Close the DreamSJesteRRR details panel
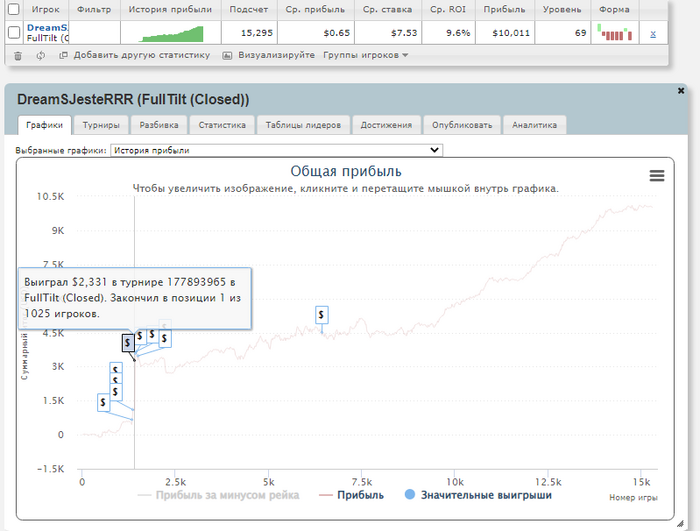Screen dimensions: 700x531 [x=681, y=91]
